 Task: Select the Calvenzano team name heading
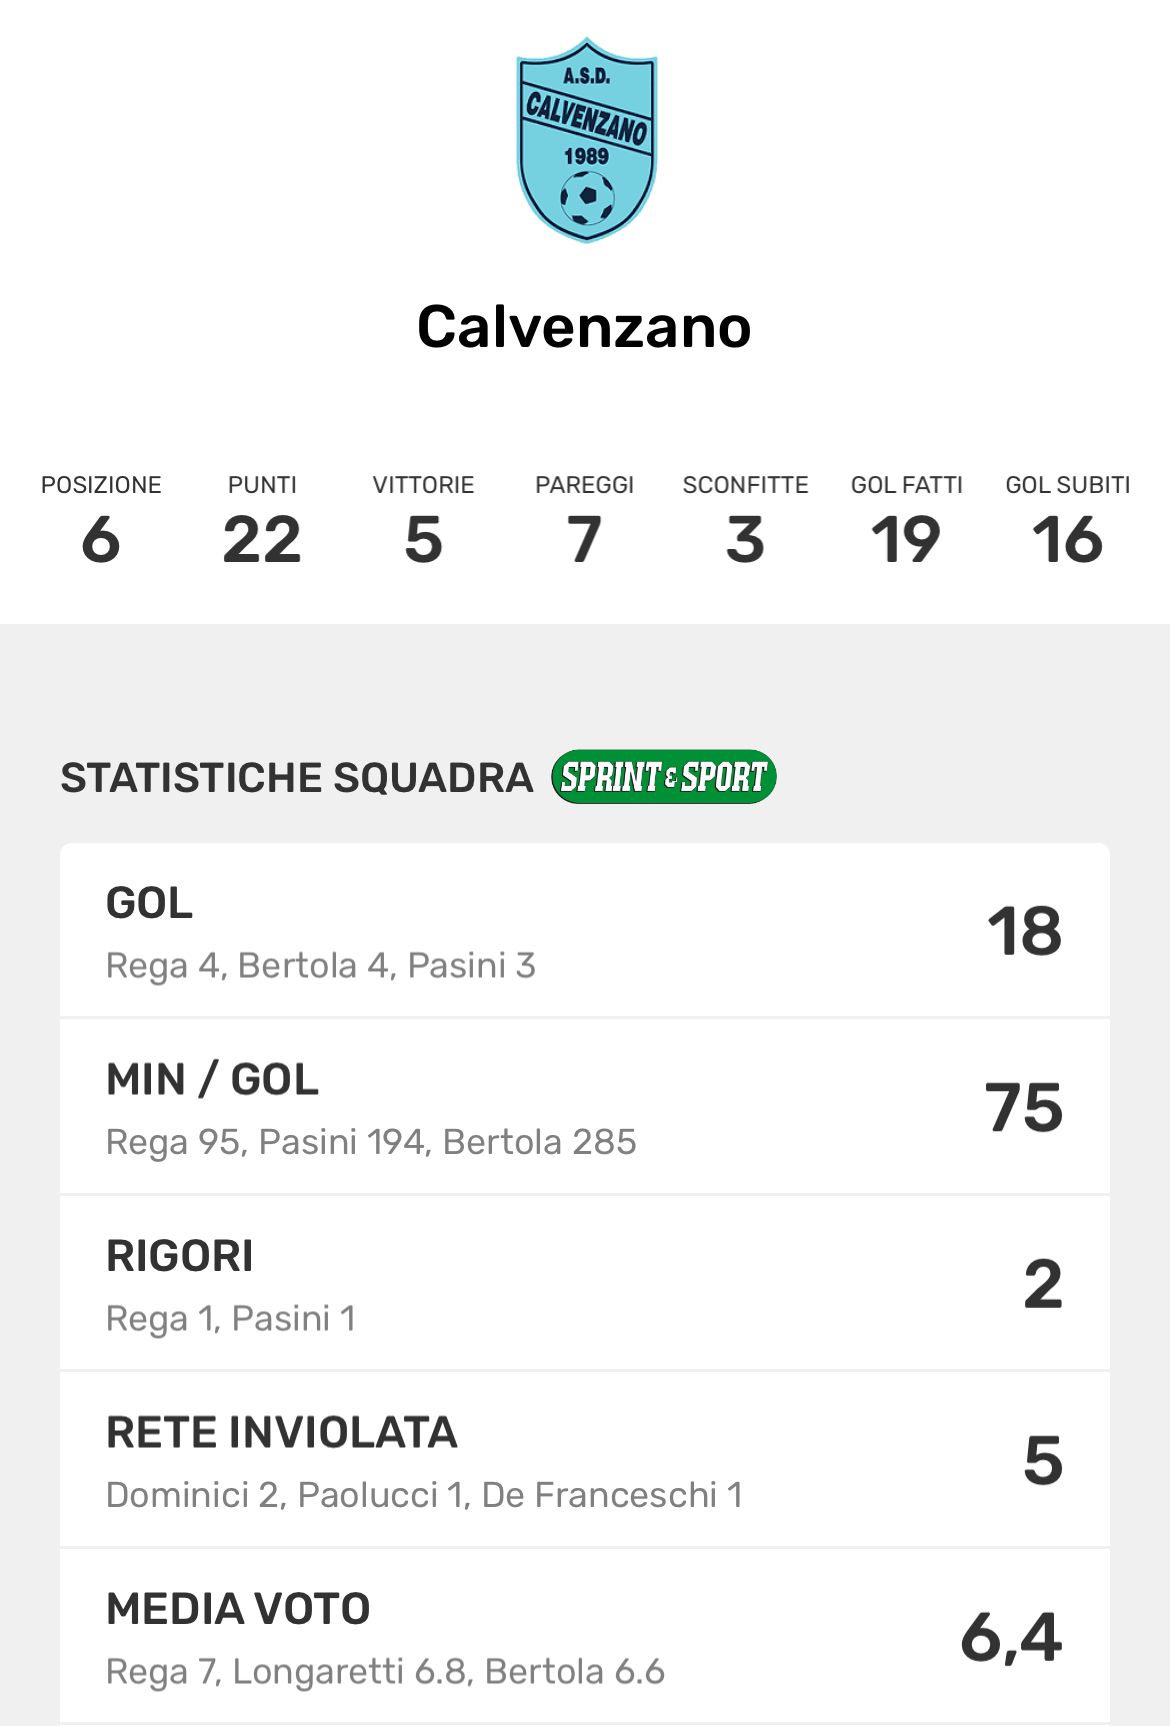[x=584, y=327]
